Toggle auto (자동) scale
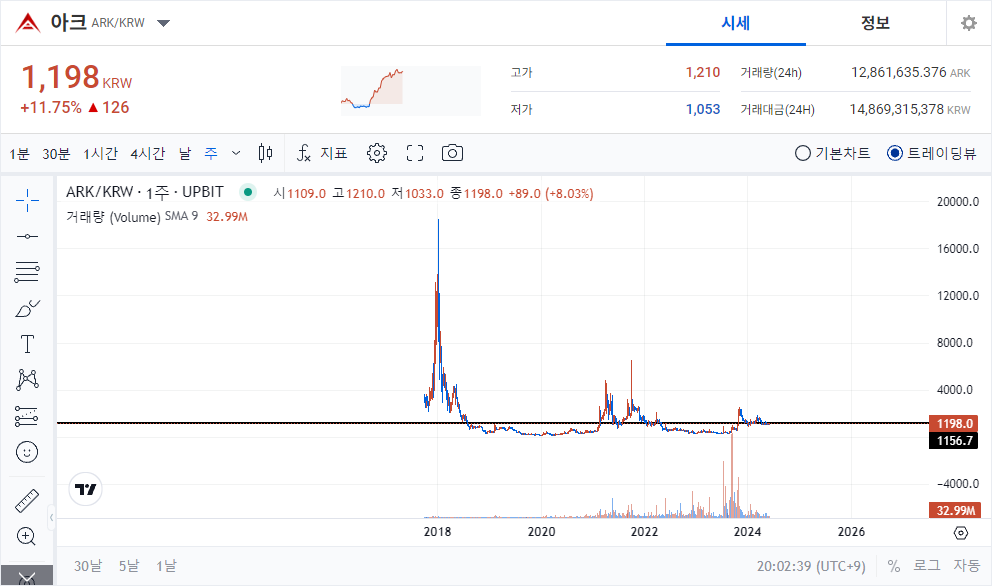The height and width of the screenshot is (586, 992). (966, 565)
